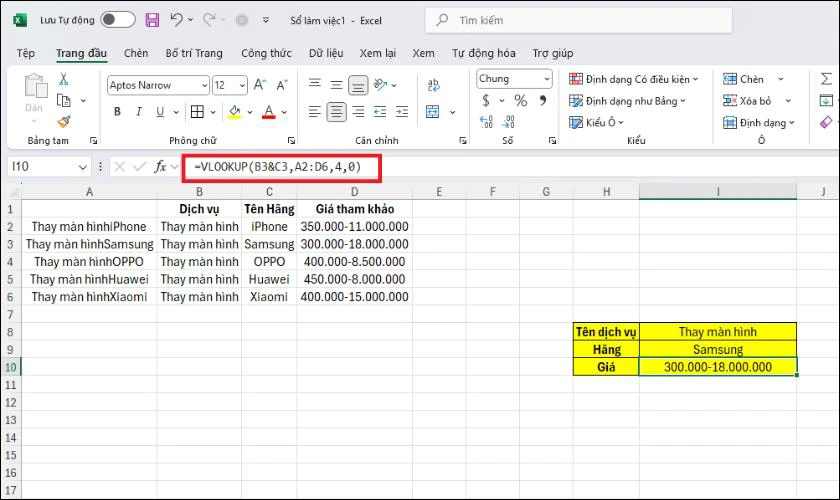The image size is (840, 500).
Task: Switch to the Dữ liệu tab
Action: [x=326, y=53]
